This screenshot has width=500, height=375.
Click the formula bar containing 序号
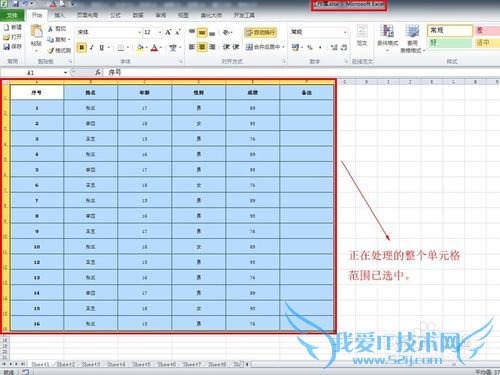[300, 72]
